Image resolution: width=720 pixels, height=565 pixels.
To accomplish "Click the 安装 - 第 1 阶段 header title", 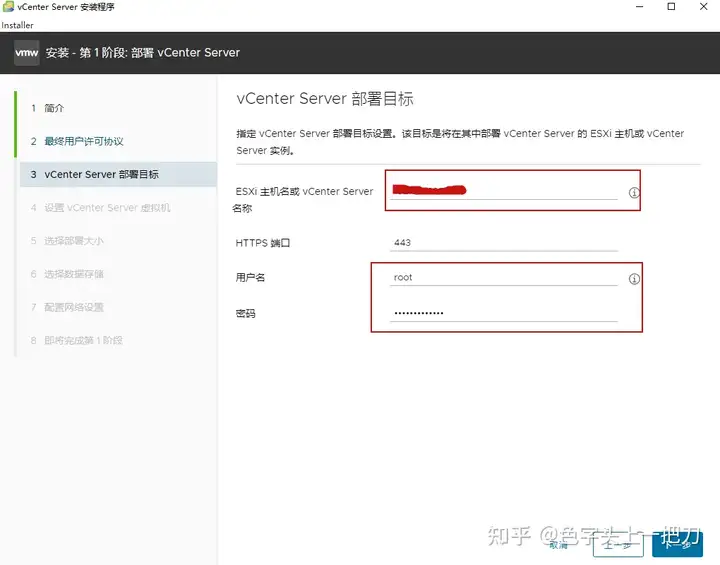I will point(142,53).
